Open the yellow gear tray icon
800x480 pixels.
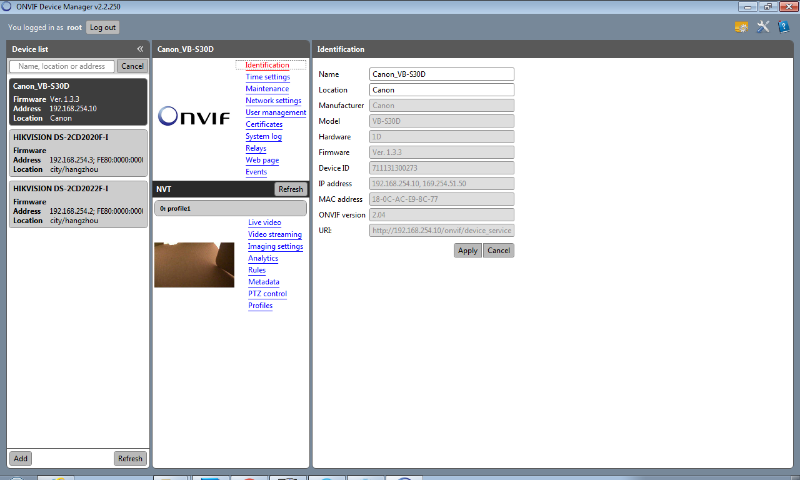pyautogui.click(x=741, y=27)
